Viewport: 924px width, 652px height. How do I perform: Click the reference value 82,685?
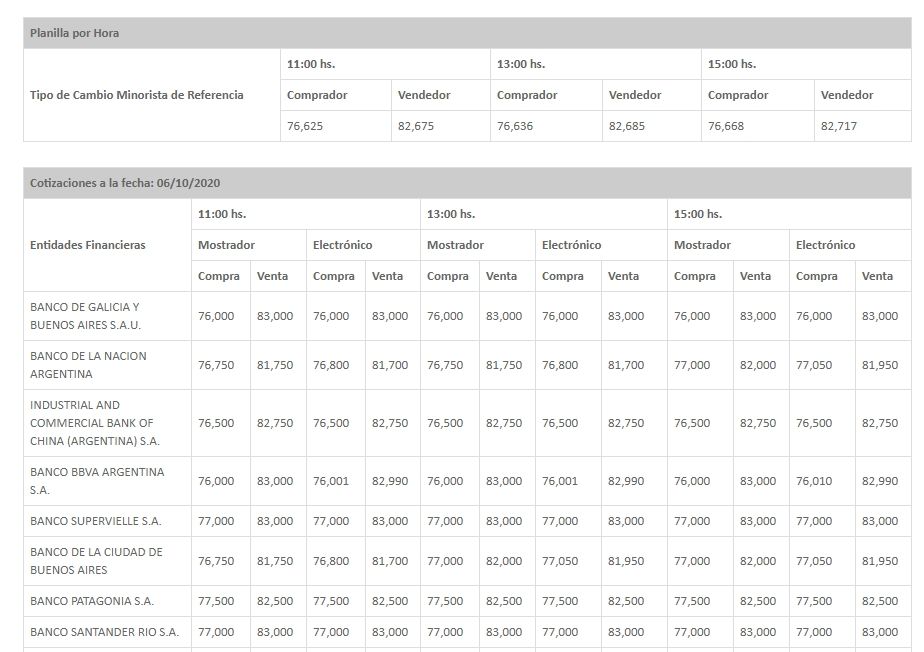[626, 126]
